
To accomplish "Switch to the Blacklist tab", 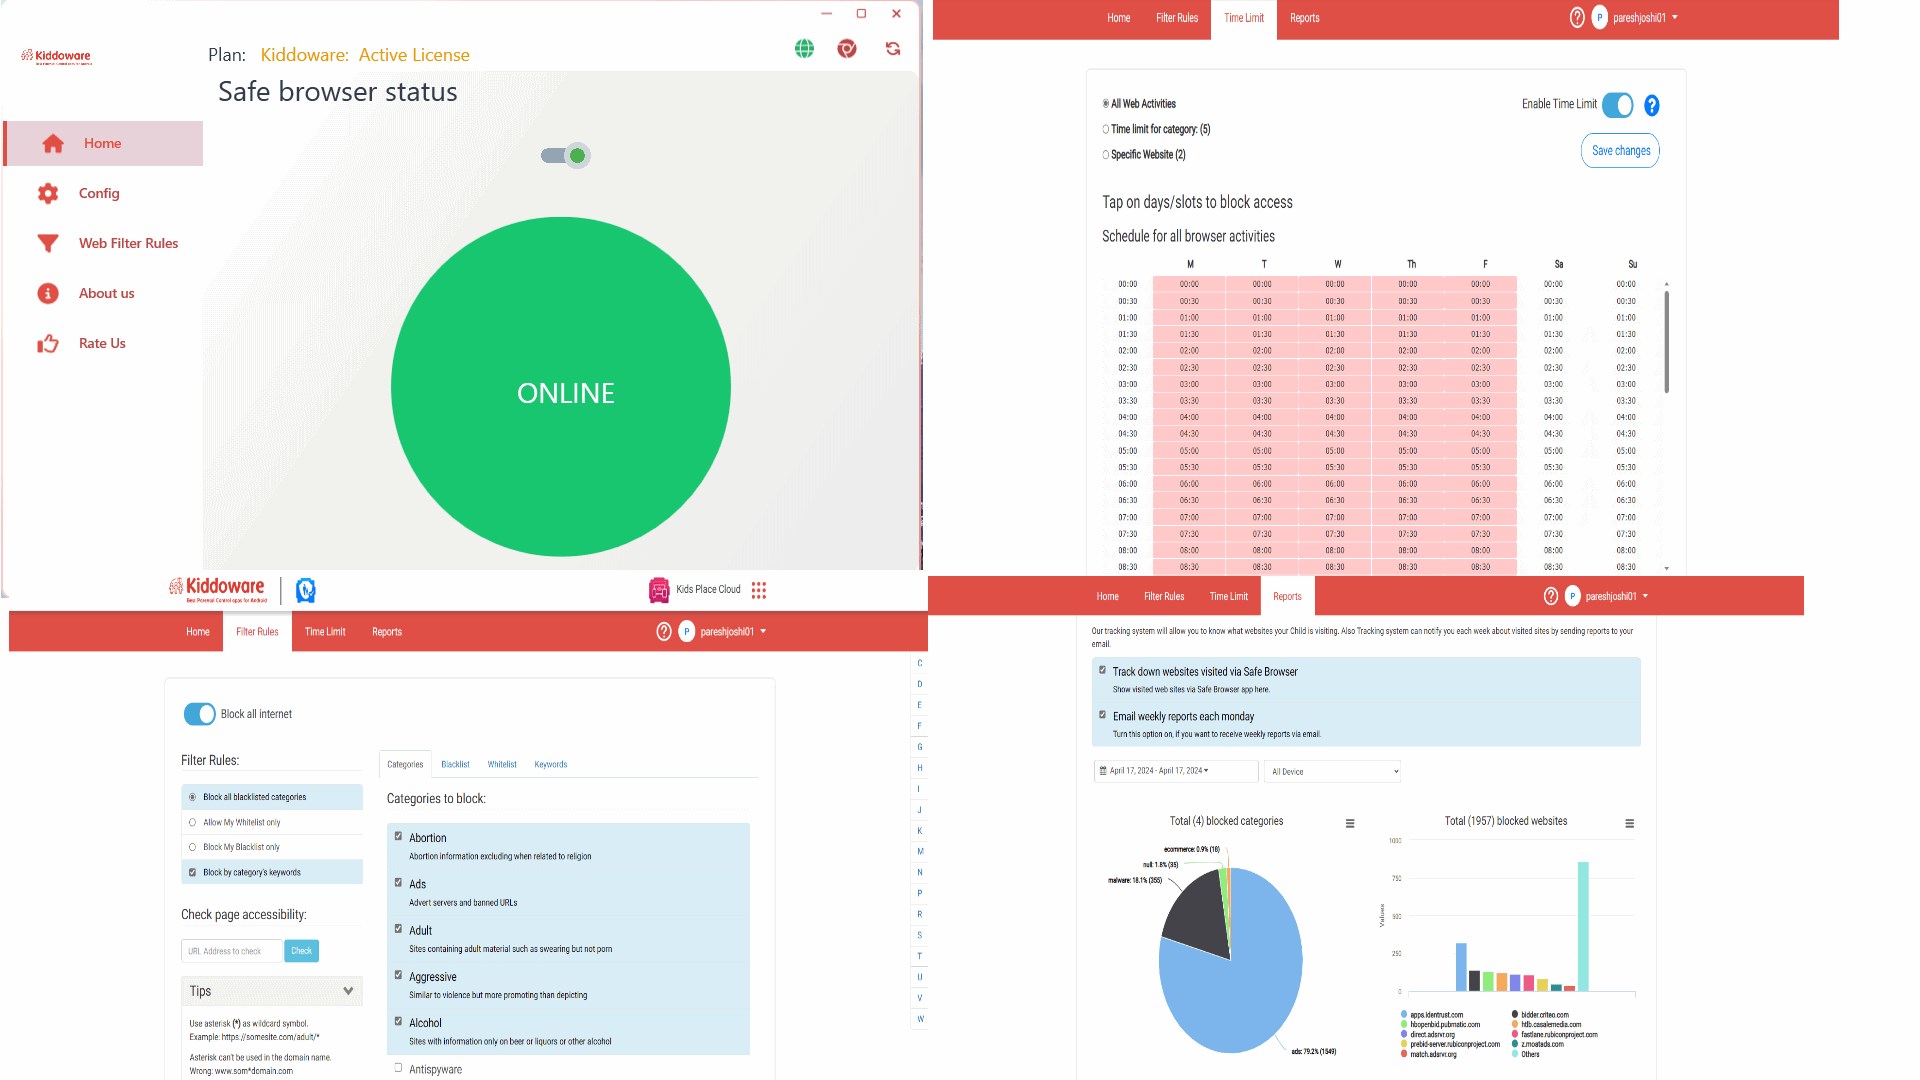I will tap(455, 764).
